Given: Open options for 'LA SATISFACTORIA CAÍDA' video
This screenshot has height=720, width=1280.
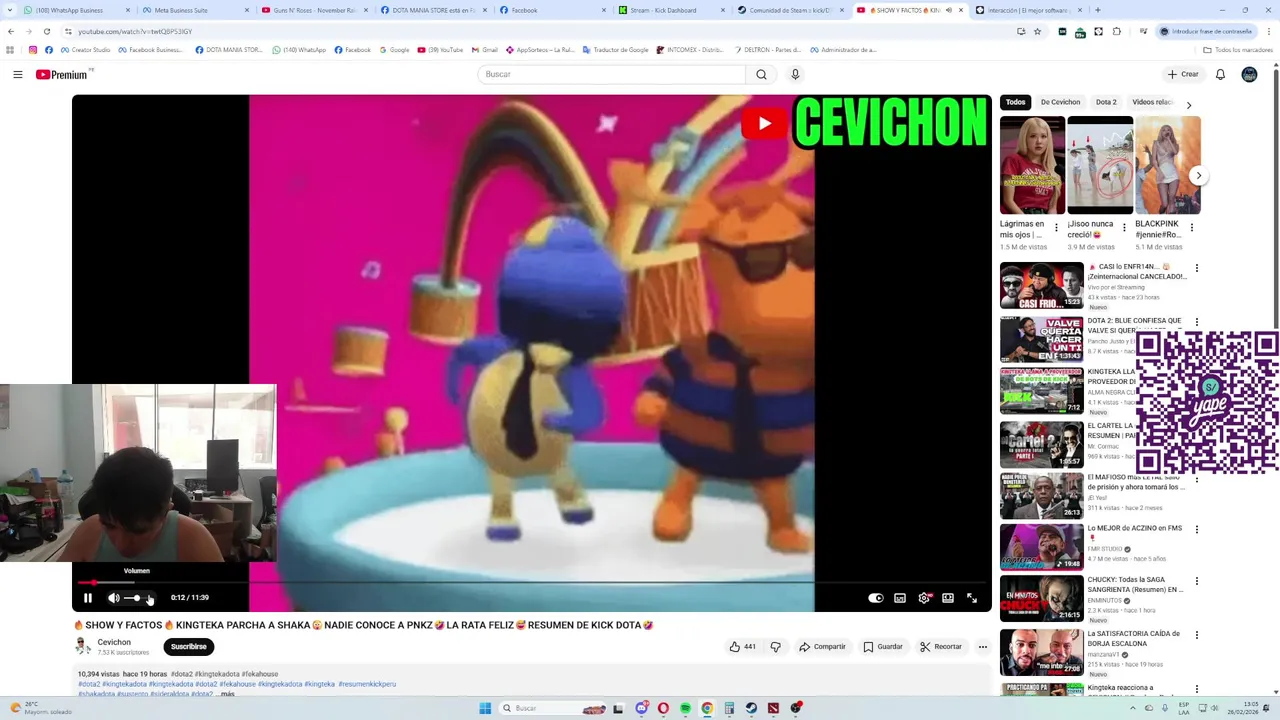Looking at the screenshot, I should (x=1196, y=635).
